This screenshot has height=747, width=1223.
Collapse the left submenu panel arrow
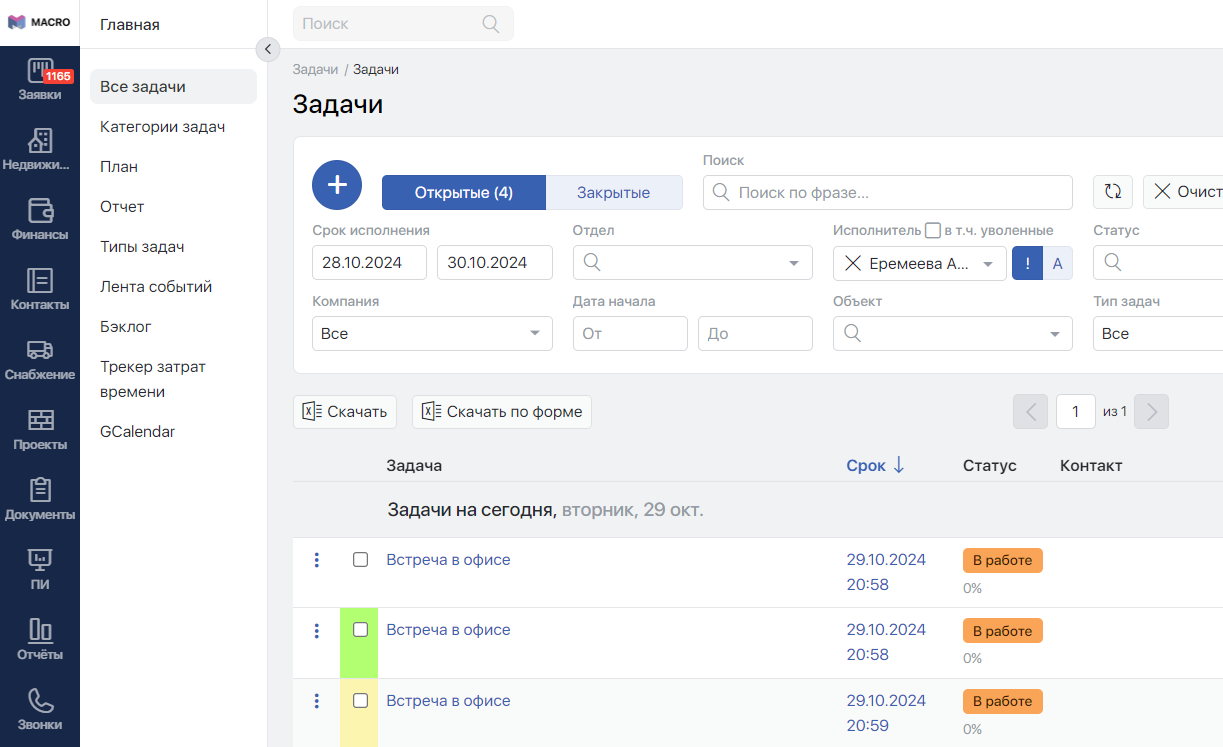pyautogui.click(x=267, y=49)
